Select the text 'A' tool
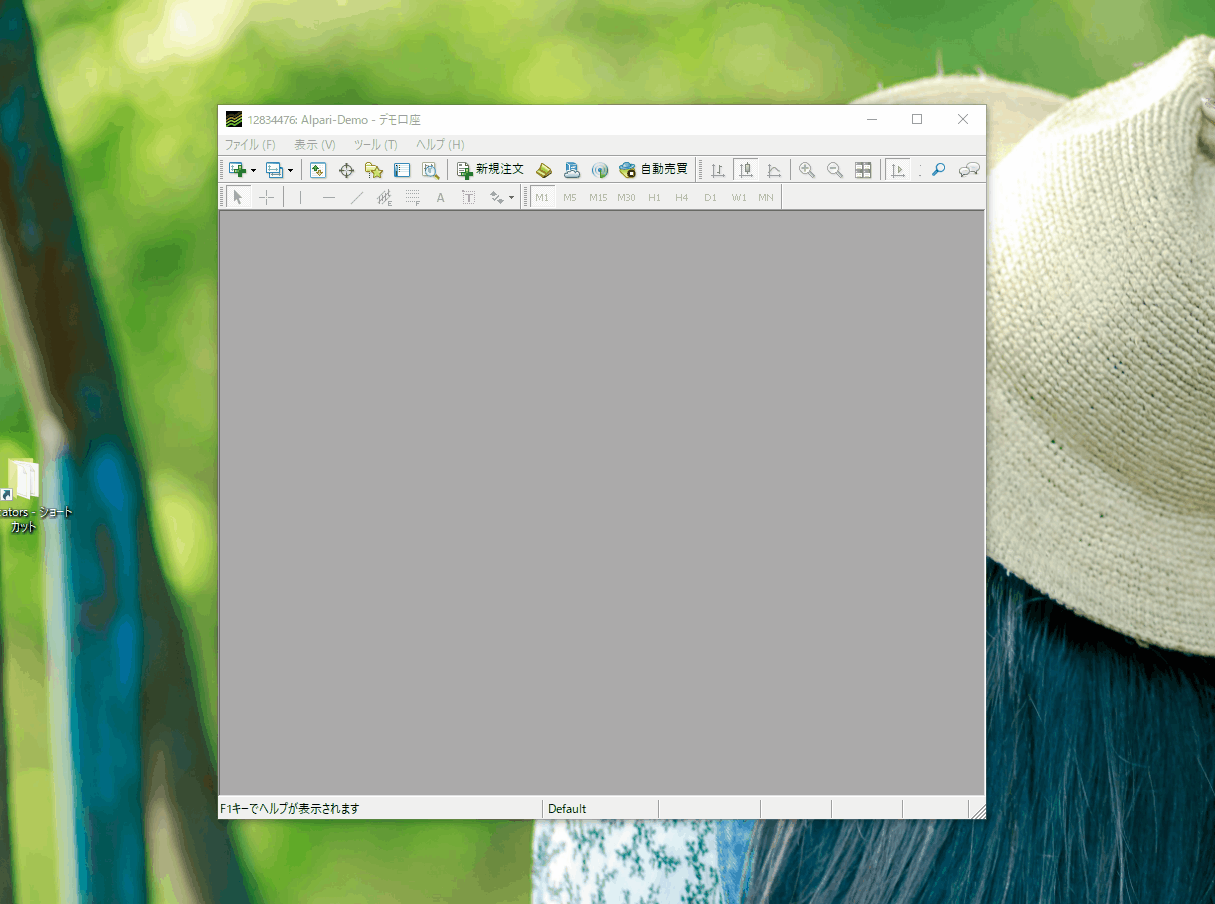This screenshot has height=904, width=1215. click(440, 197)
